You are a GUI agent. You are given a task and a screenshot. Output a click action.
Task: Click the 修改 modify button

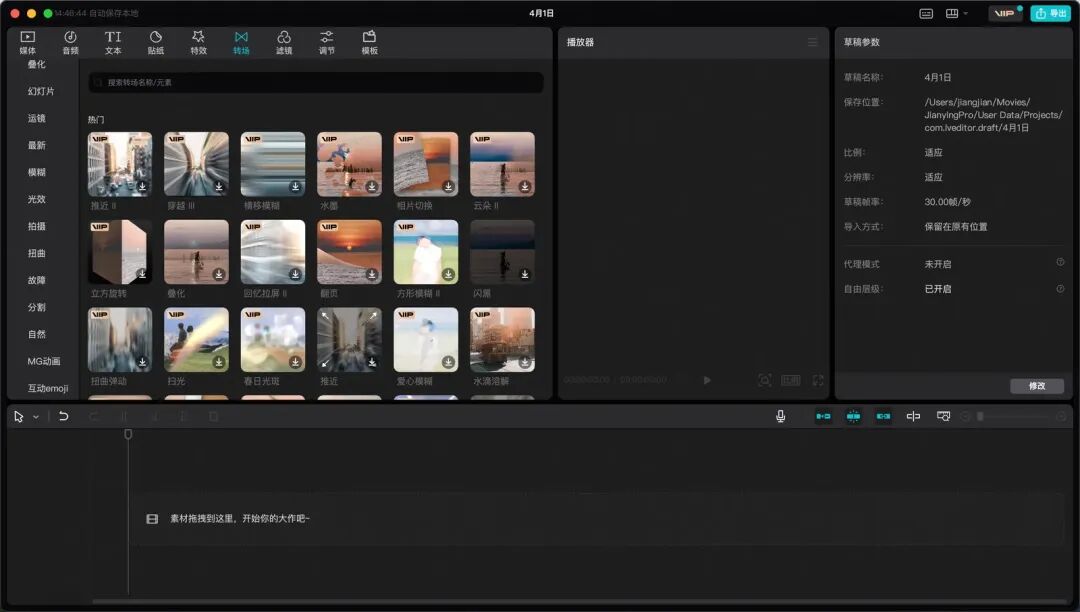(1037, 386)
